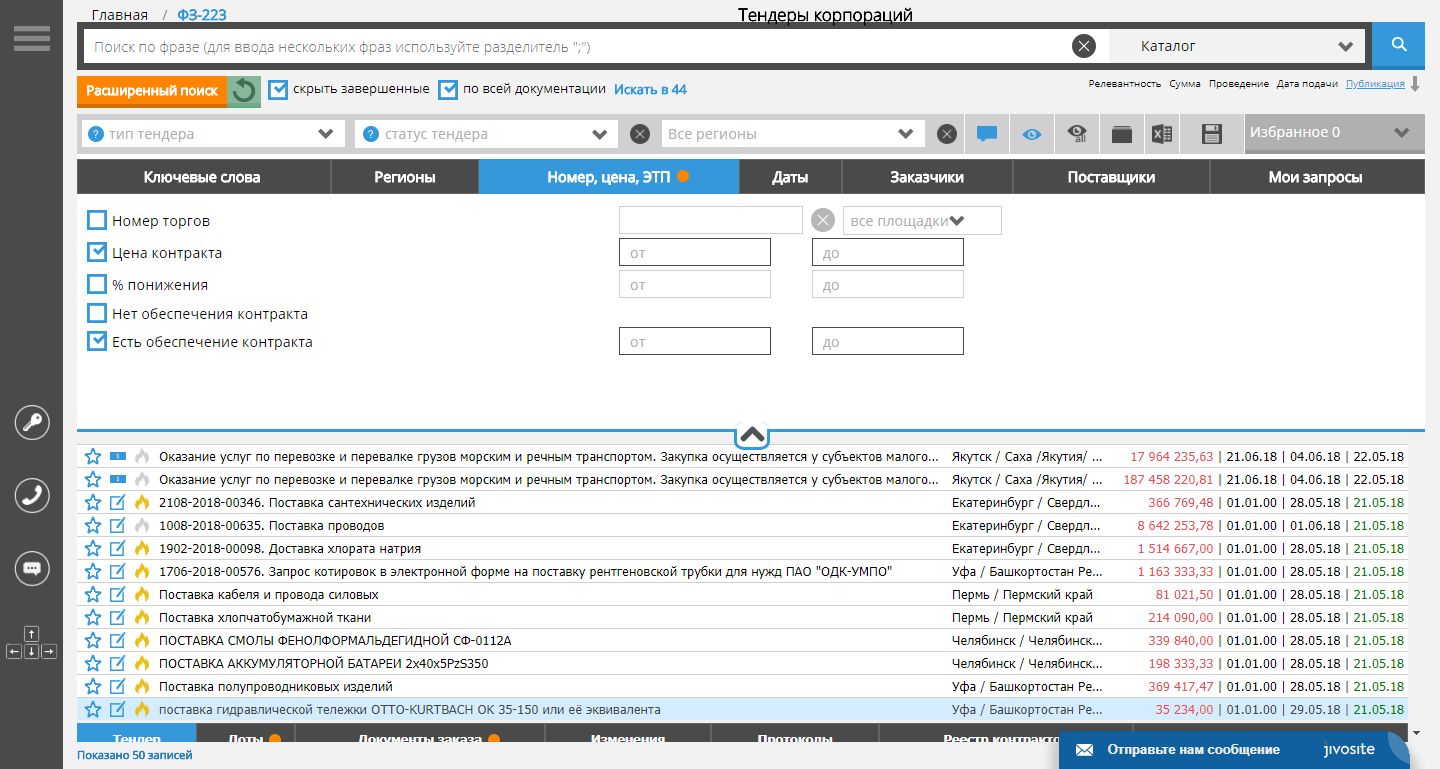
Task: Click the key login icon in the sidebar
Action: 32,422
